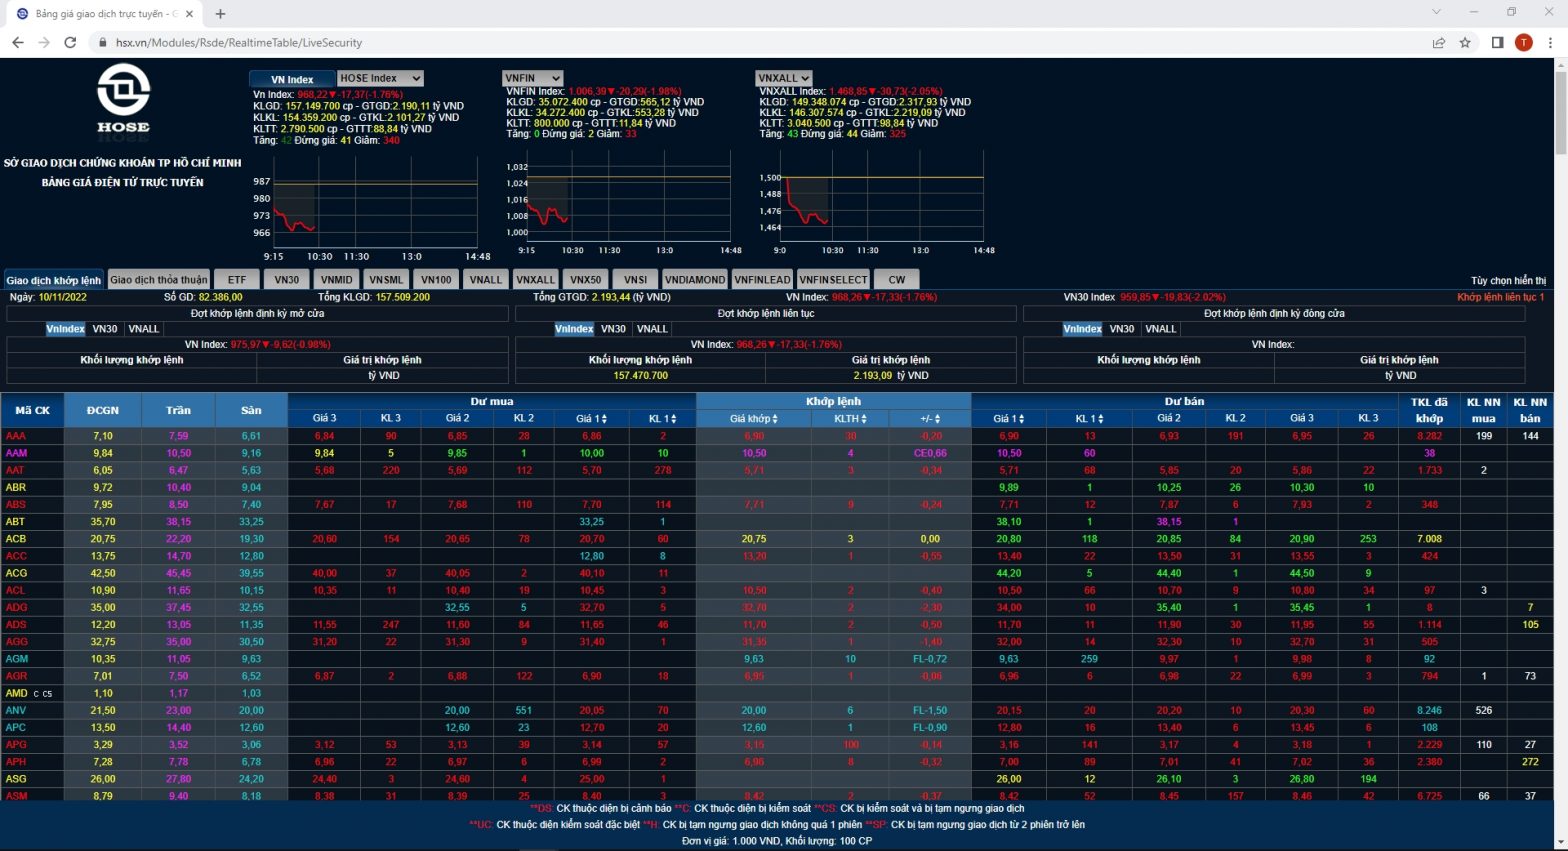Reload the HOSE price board page
This screenshot has height=851, width=1568.
(x=70, y=42)
